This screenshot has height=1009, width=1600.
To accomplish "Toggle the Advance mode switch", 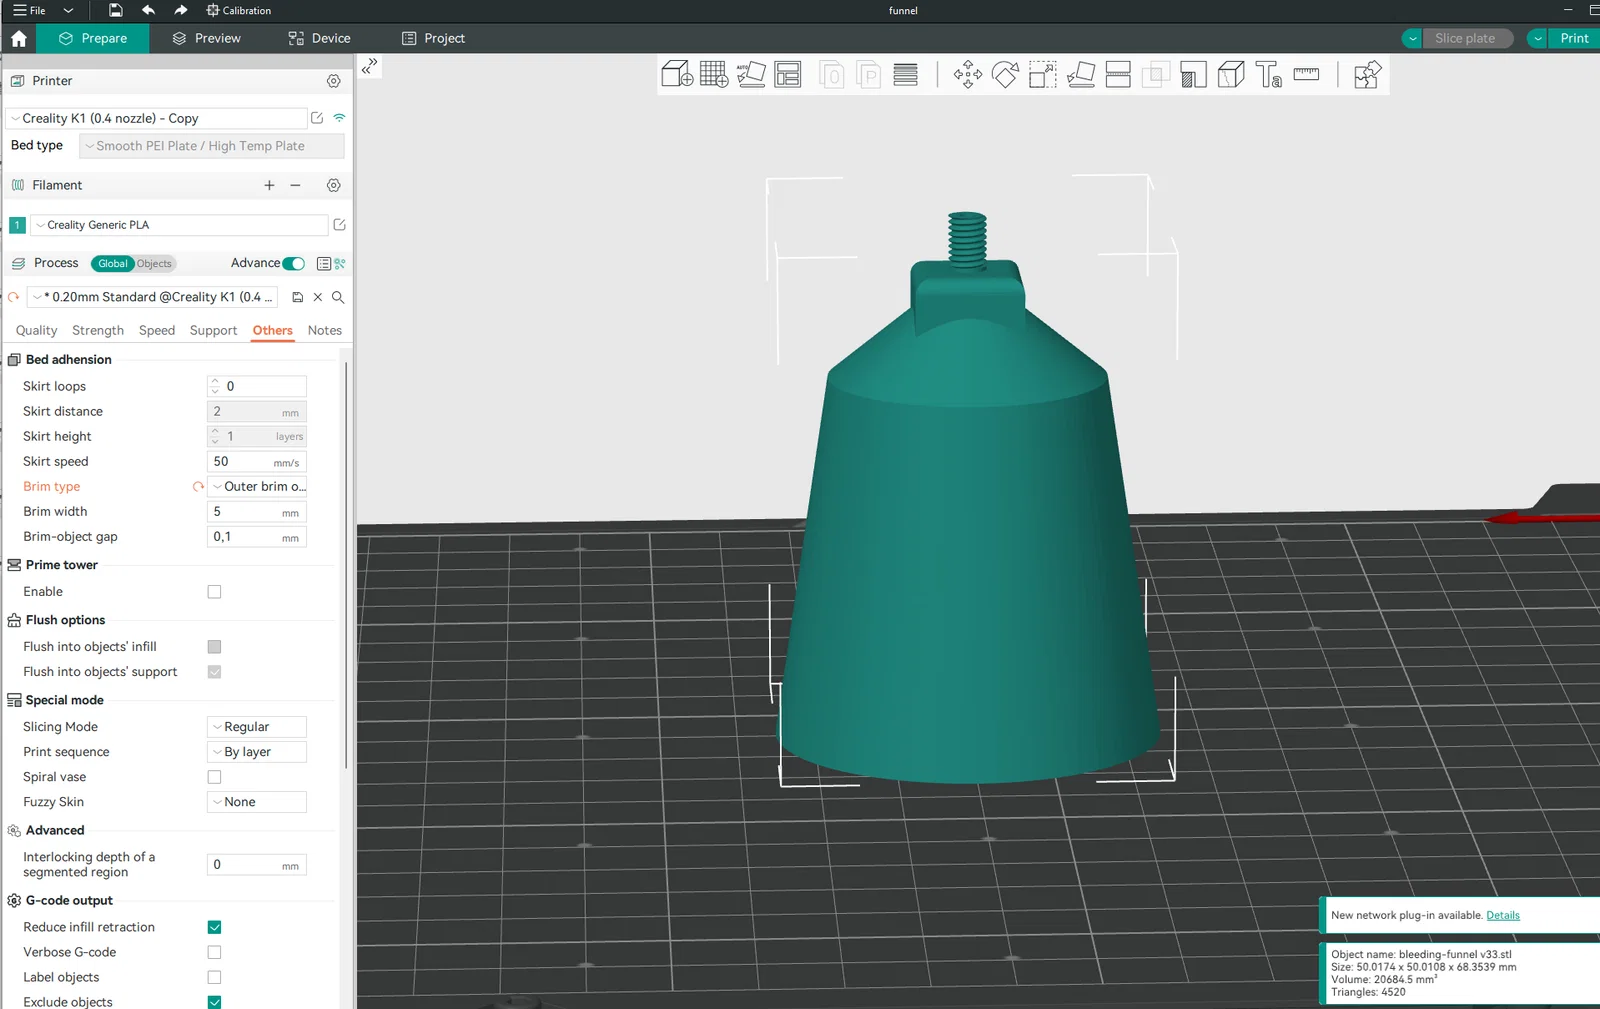I will [x=294, y=263].
